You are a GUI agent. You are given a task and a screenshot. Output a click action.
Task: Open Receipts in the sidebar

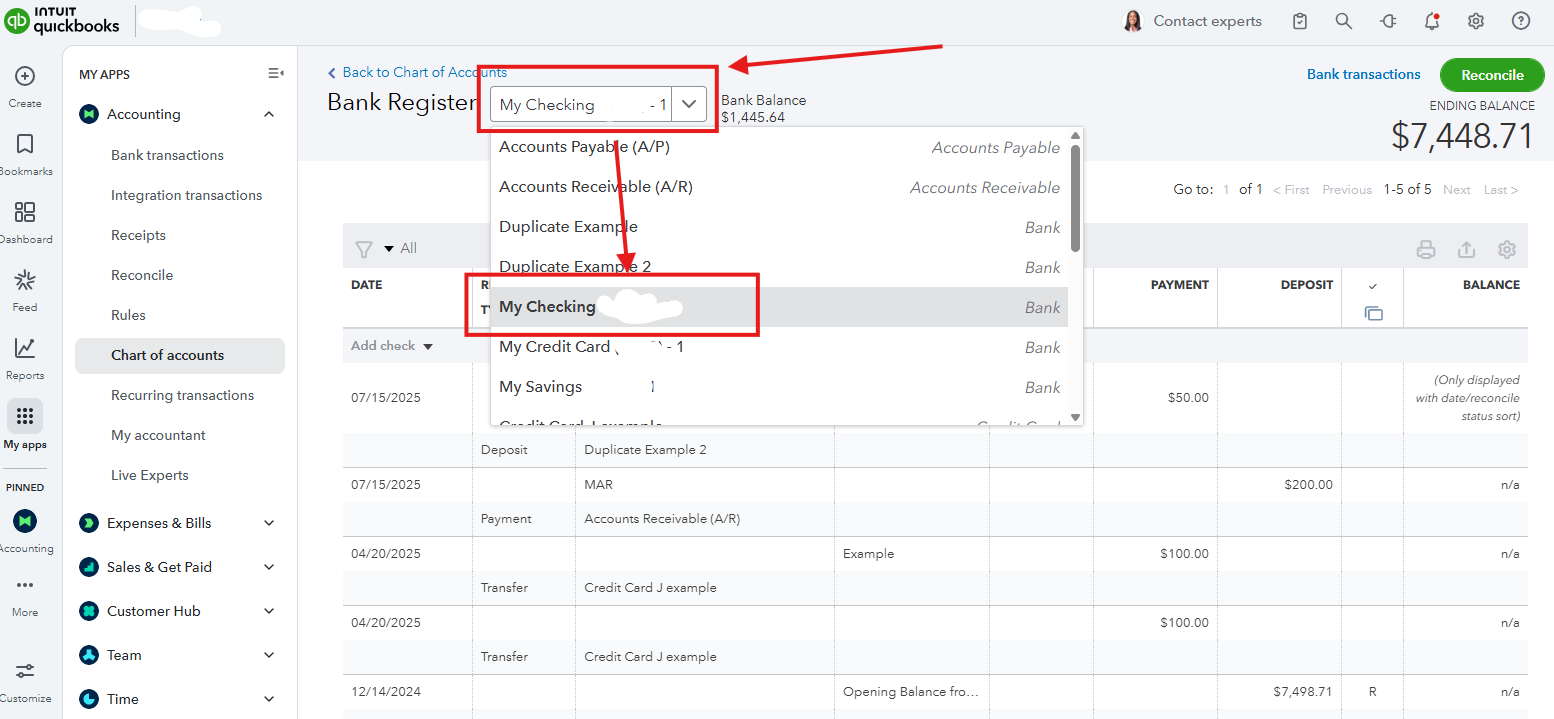click(x=138, y=235)
